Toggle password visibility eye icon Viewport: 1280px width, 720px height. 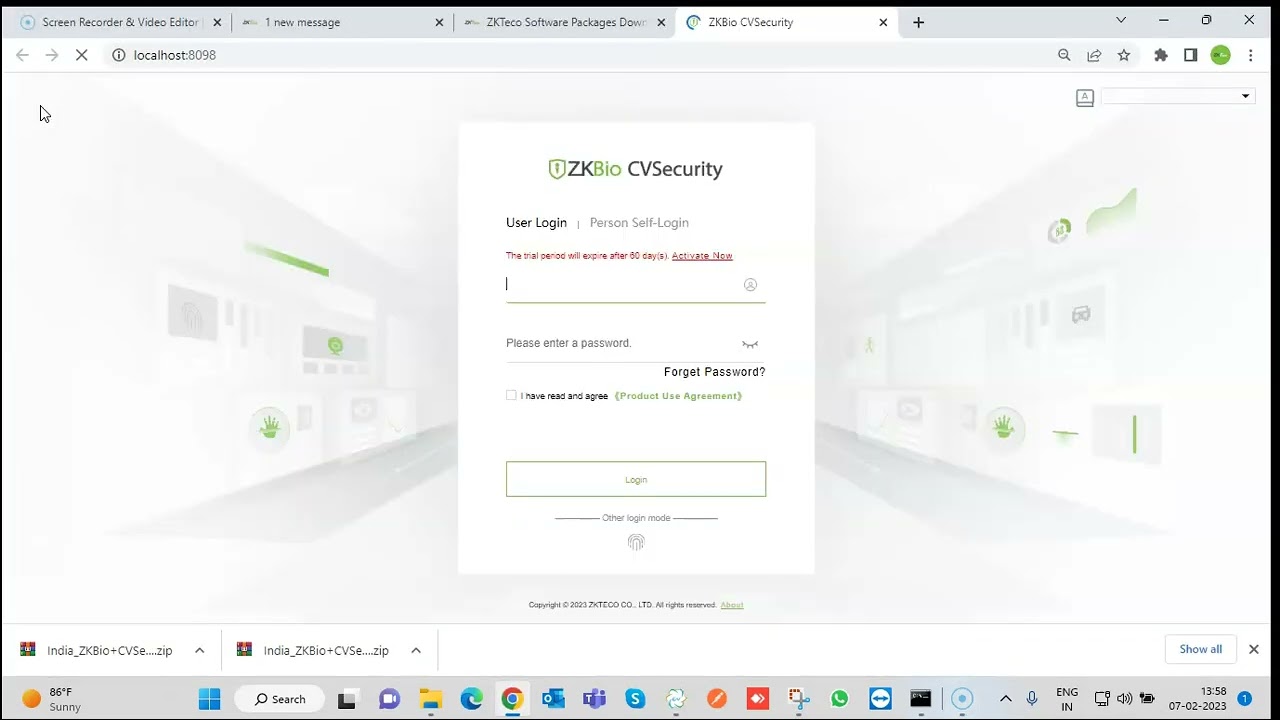(x=750, y=344)
